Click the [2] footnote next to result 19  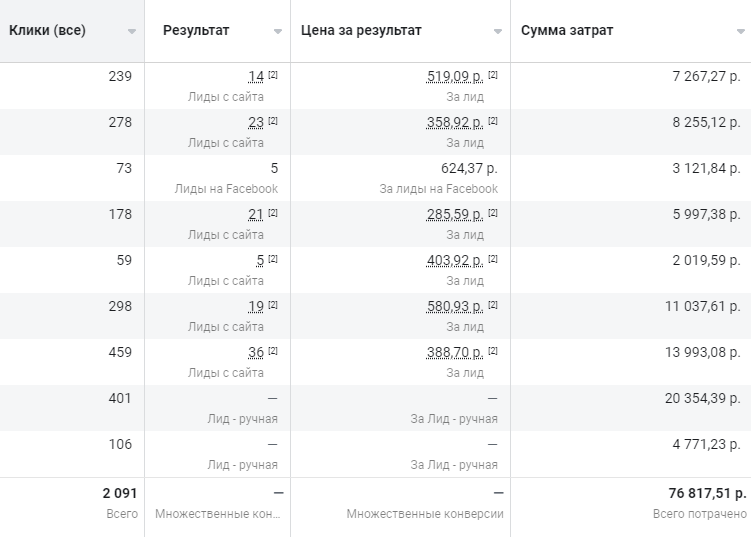pos(273,305)
